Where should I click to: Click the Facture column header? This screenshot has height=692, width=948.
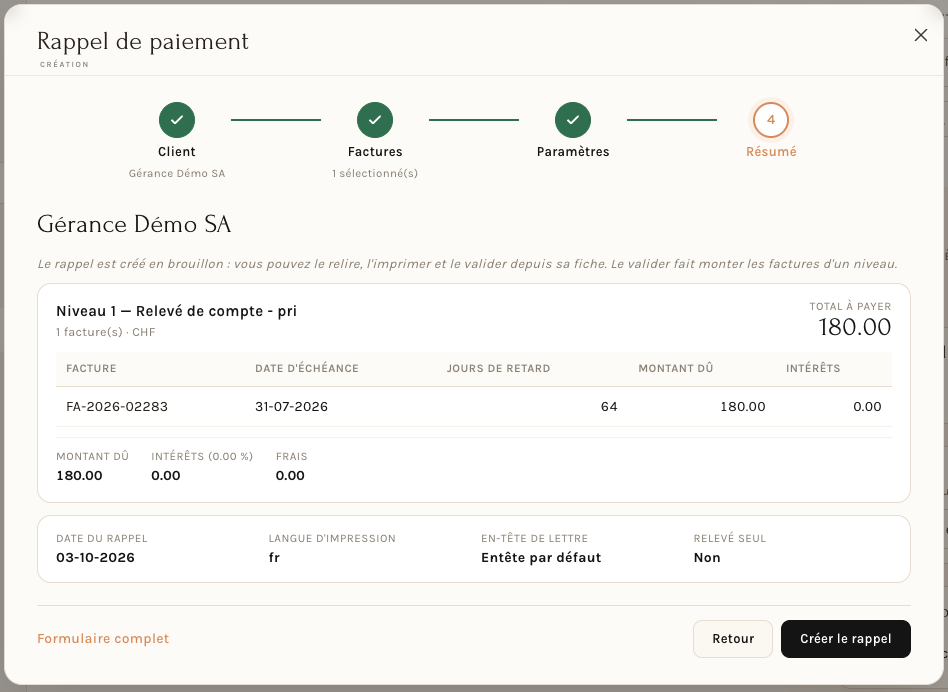(x=91, y=369)
